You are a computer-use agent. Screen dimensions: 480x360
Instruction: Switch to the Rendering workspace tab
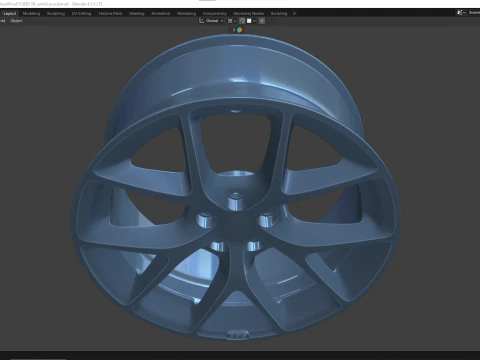pyautogui.click(x=186, y=14)
